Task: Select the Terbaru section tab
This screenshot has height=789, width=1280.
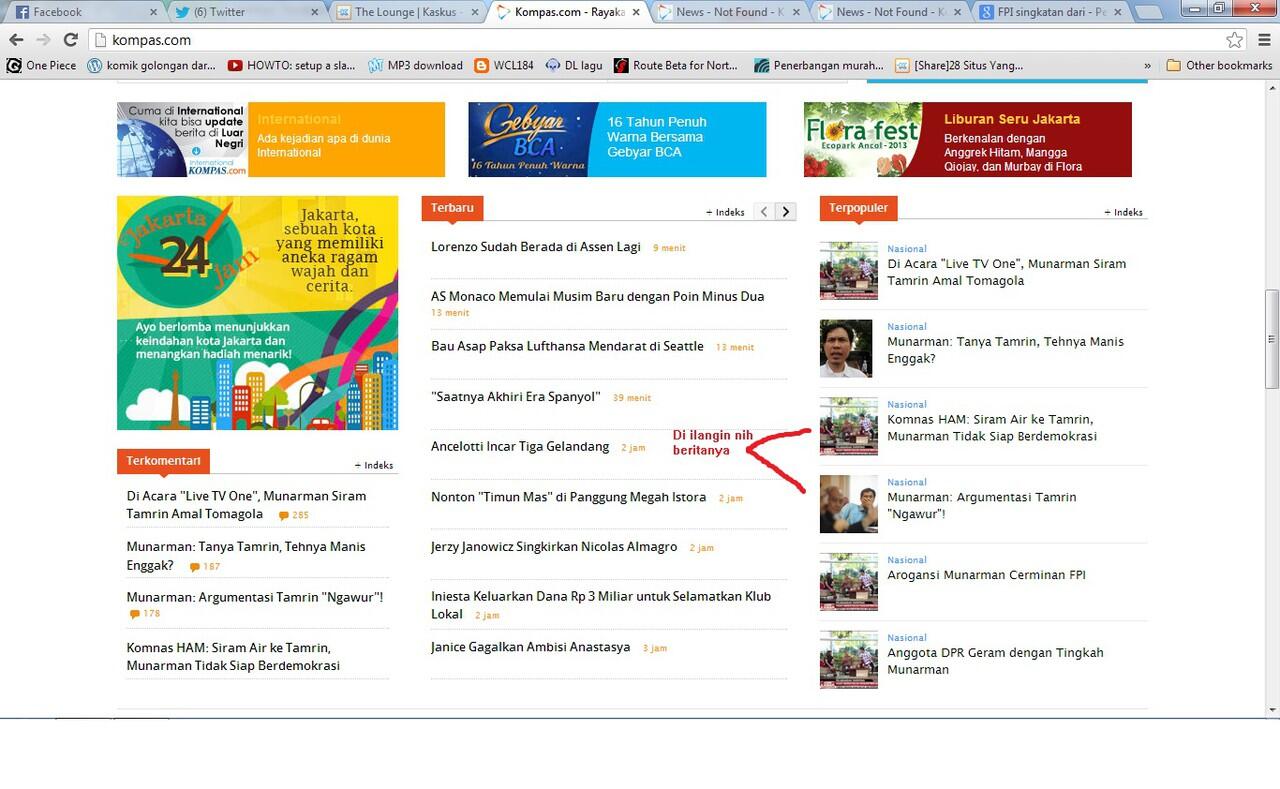Action: point(452,208)
